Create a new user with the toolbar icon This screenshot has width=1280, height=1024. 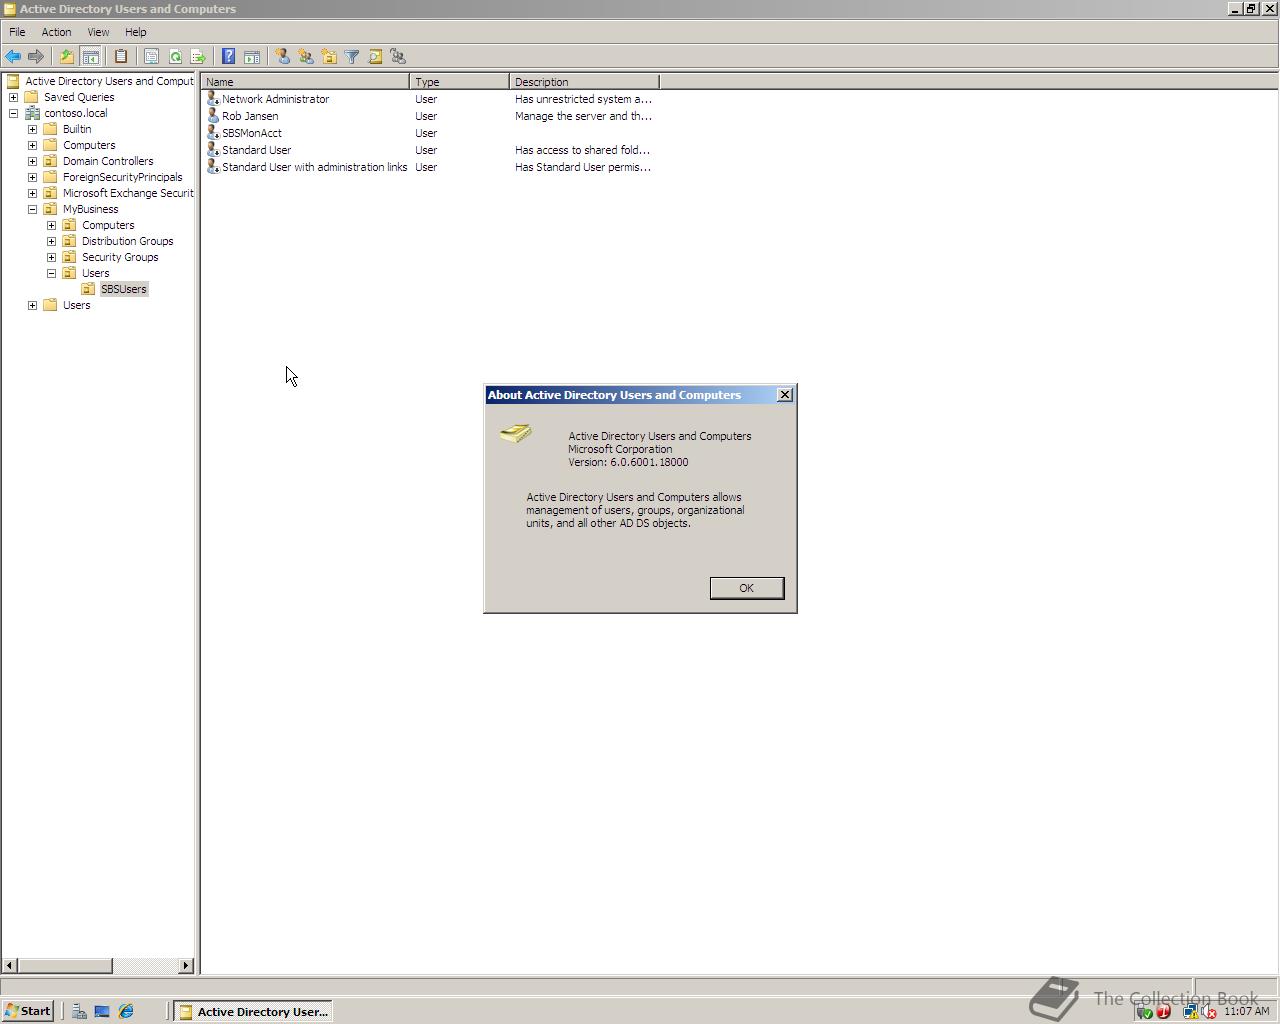click(283, 57)
